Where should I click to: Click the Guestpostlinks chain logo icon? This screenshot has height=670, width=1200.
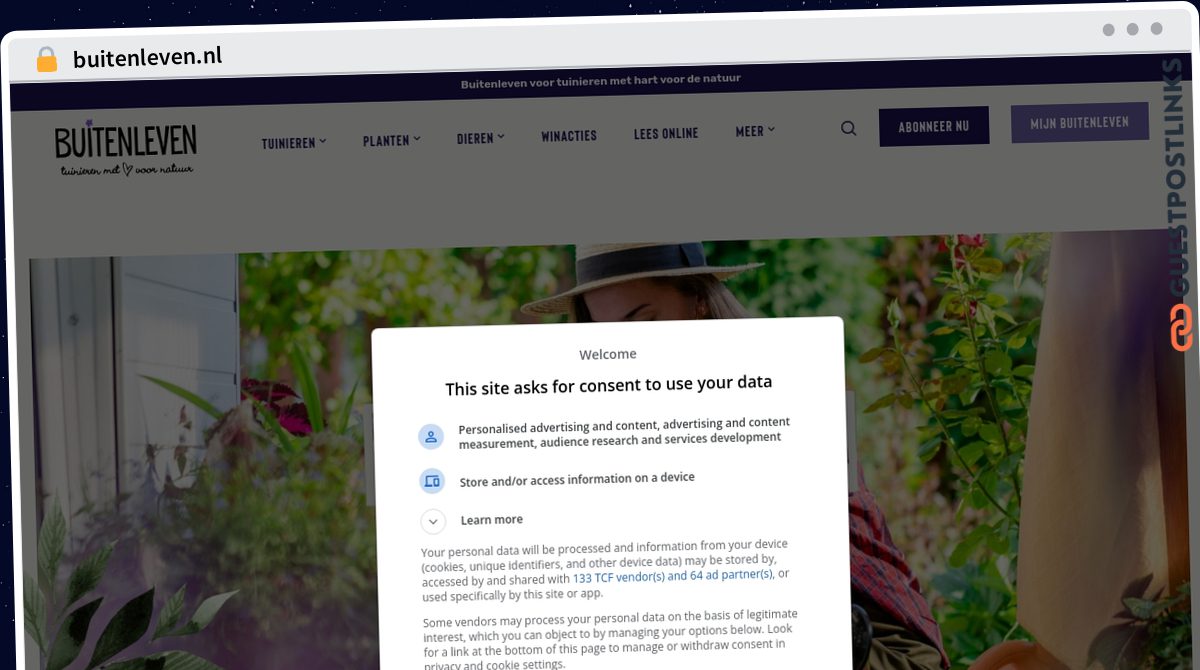click(x=1181, y=328)
